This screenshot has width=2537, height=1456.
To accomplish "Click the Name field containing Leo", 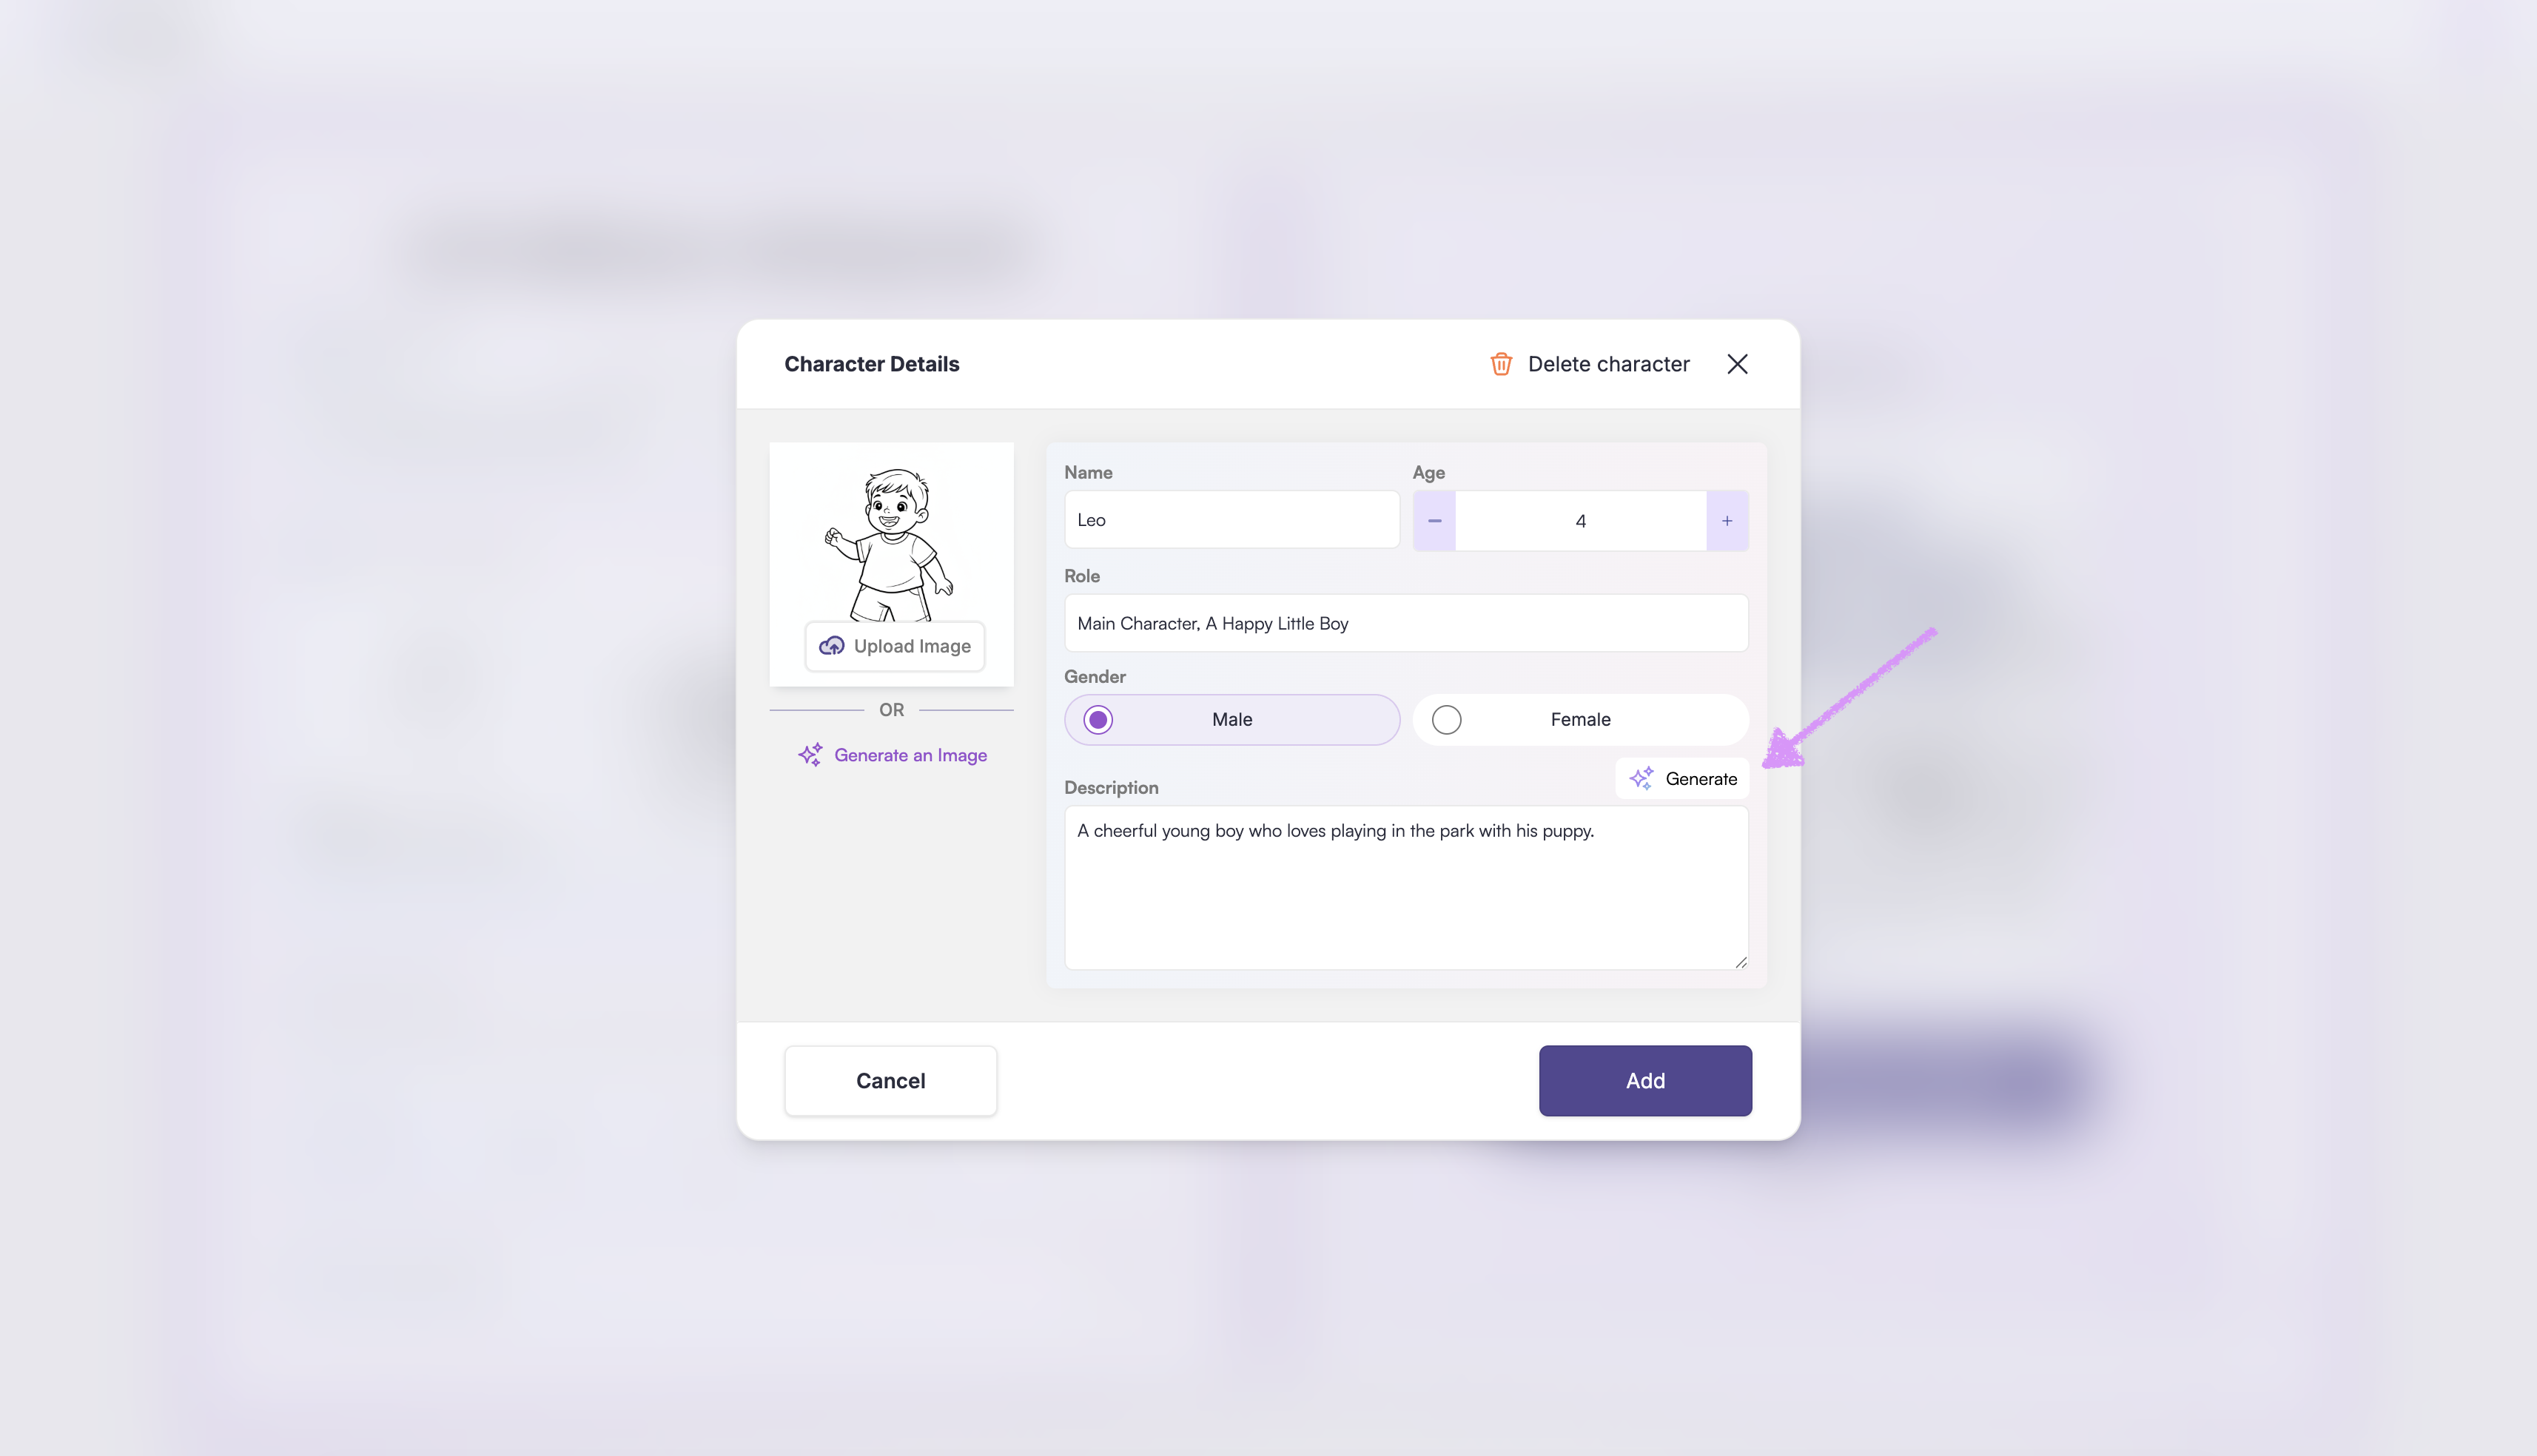I will coord(1232,520).
